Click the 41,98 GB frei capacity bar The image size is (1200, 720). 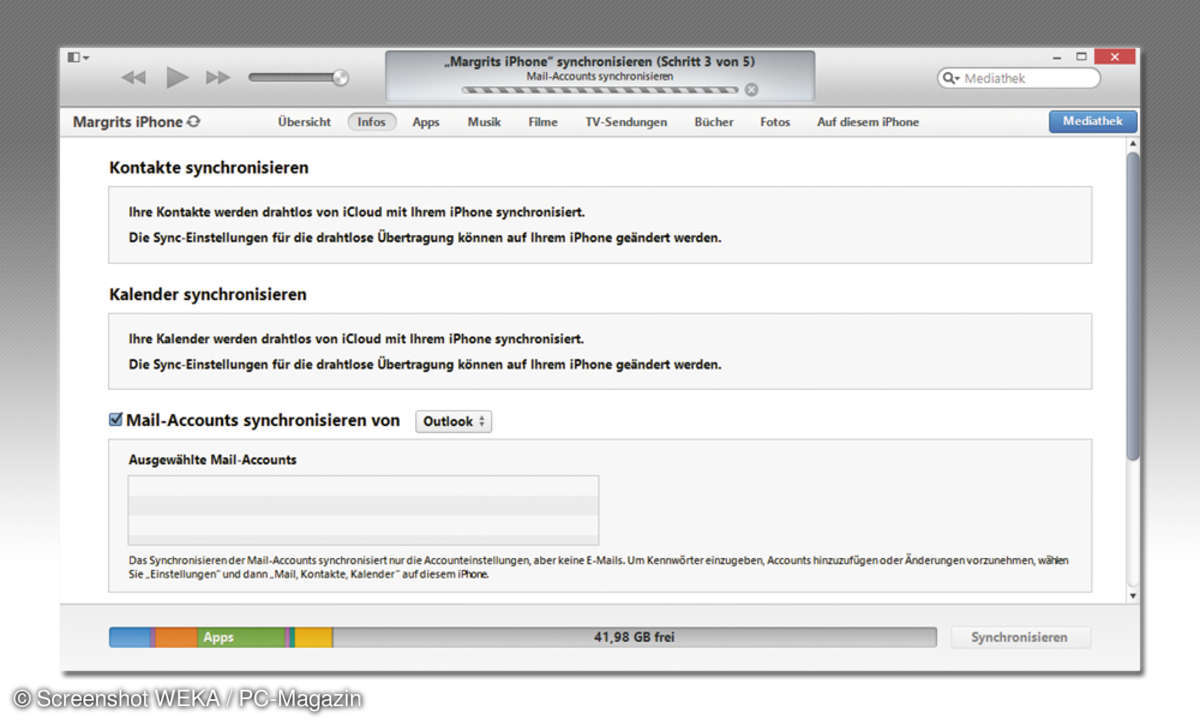634,637
